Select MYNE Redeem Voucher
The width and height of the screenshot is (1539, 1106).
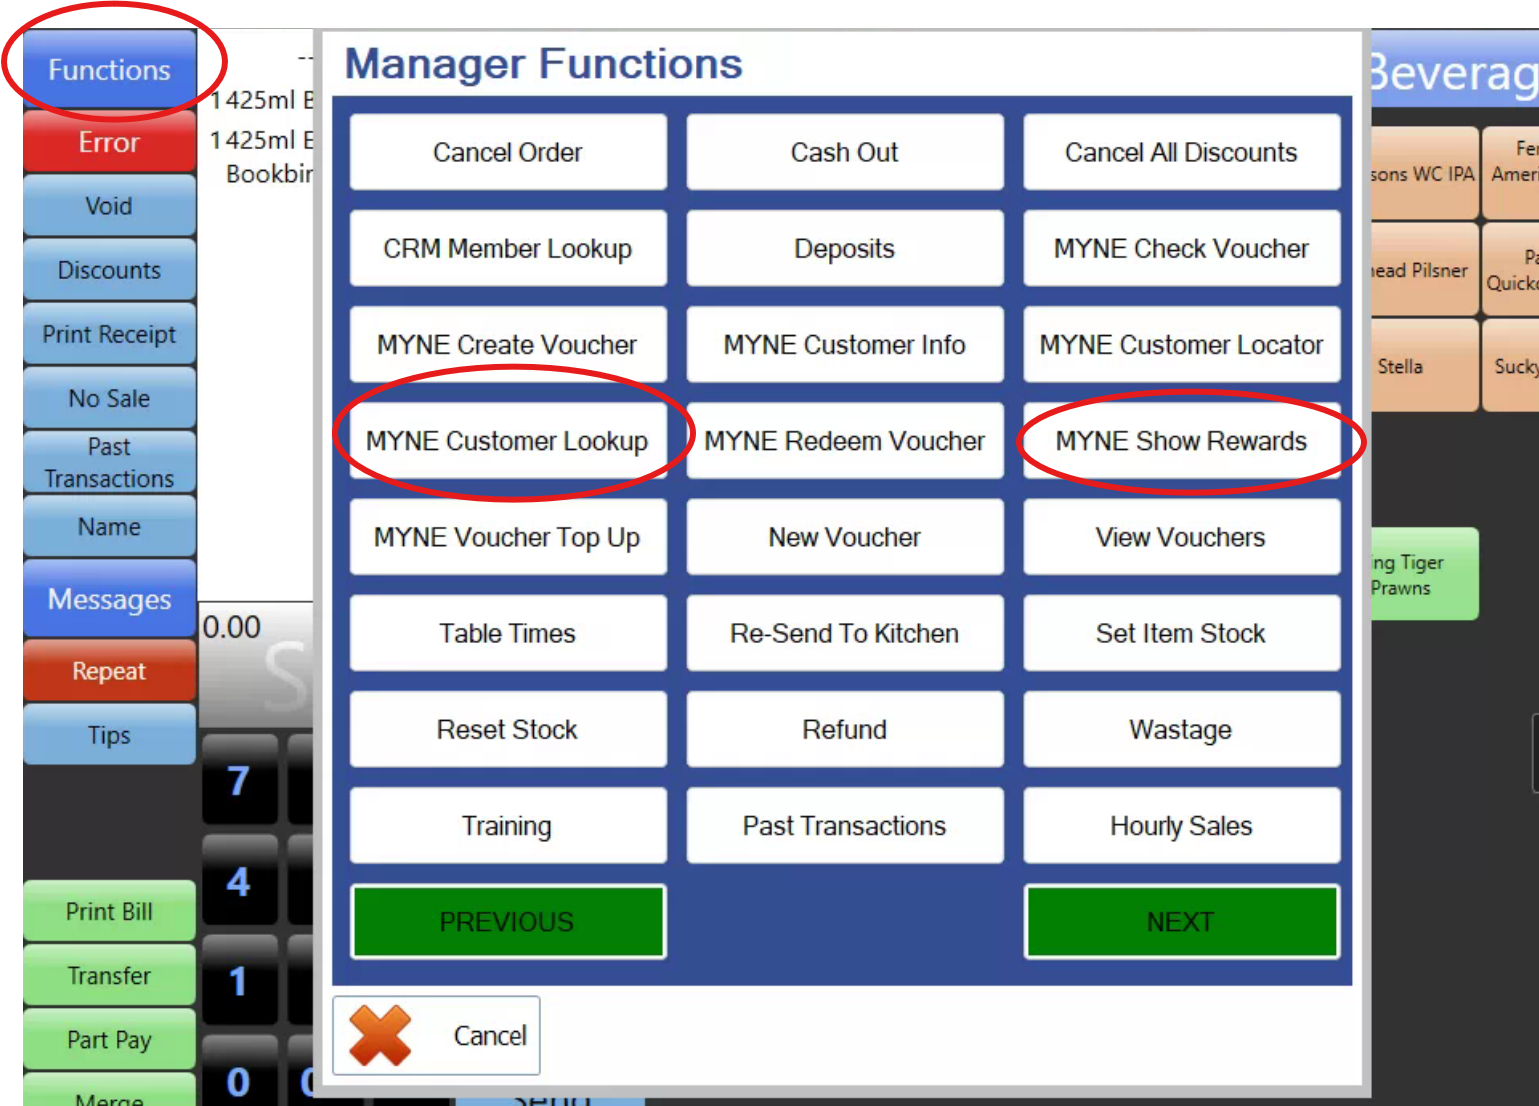tap(845, 441)
